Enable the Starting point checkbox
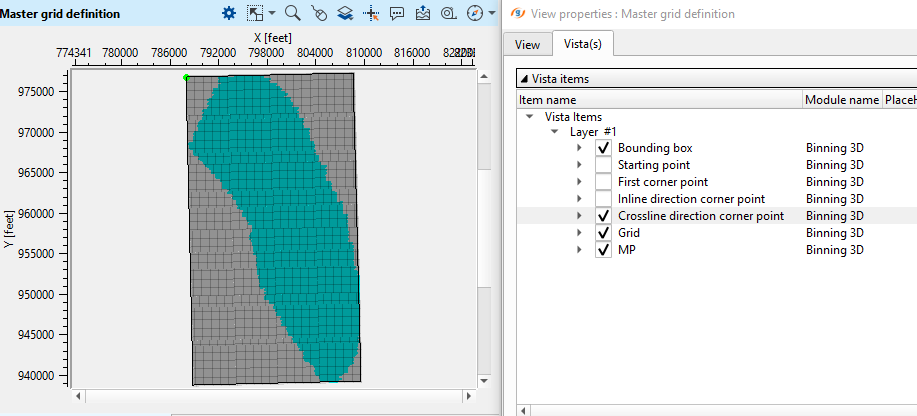 pyautogui.click(x=603, y=165)
